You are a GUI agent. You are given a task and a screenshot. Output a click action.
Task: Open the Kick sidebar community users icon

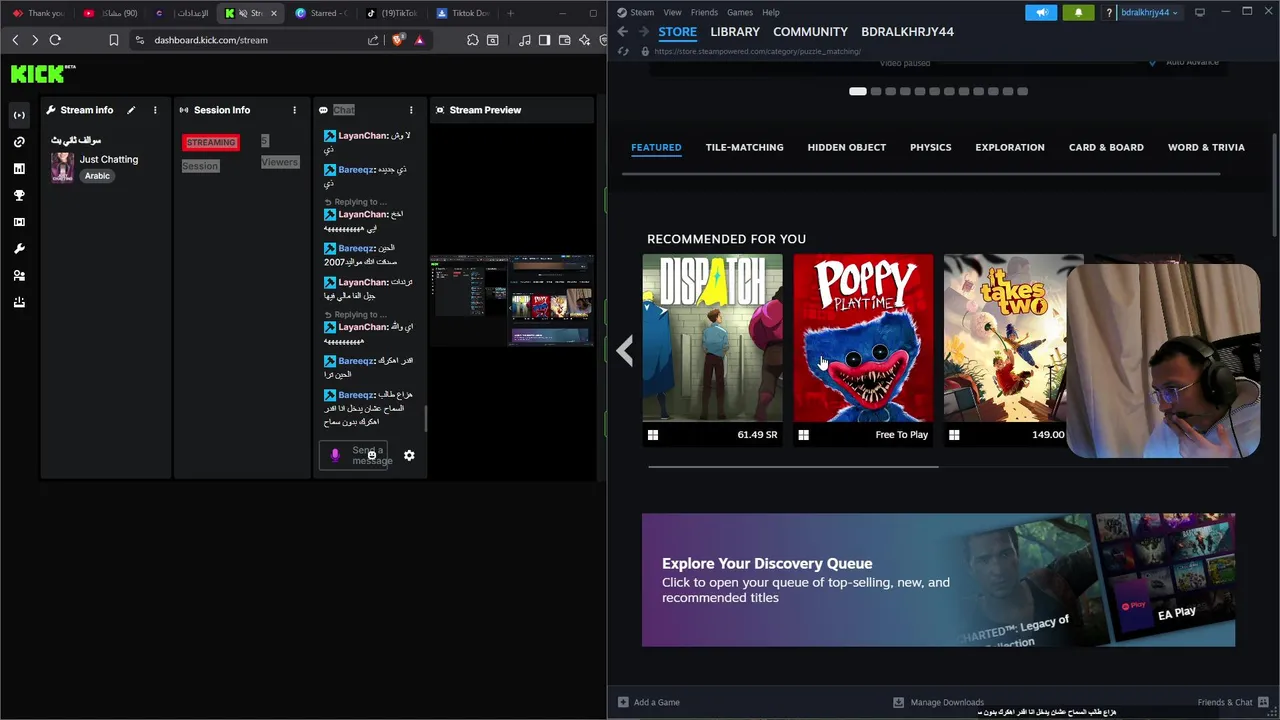click(19, 276)
